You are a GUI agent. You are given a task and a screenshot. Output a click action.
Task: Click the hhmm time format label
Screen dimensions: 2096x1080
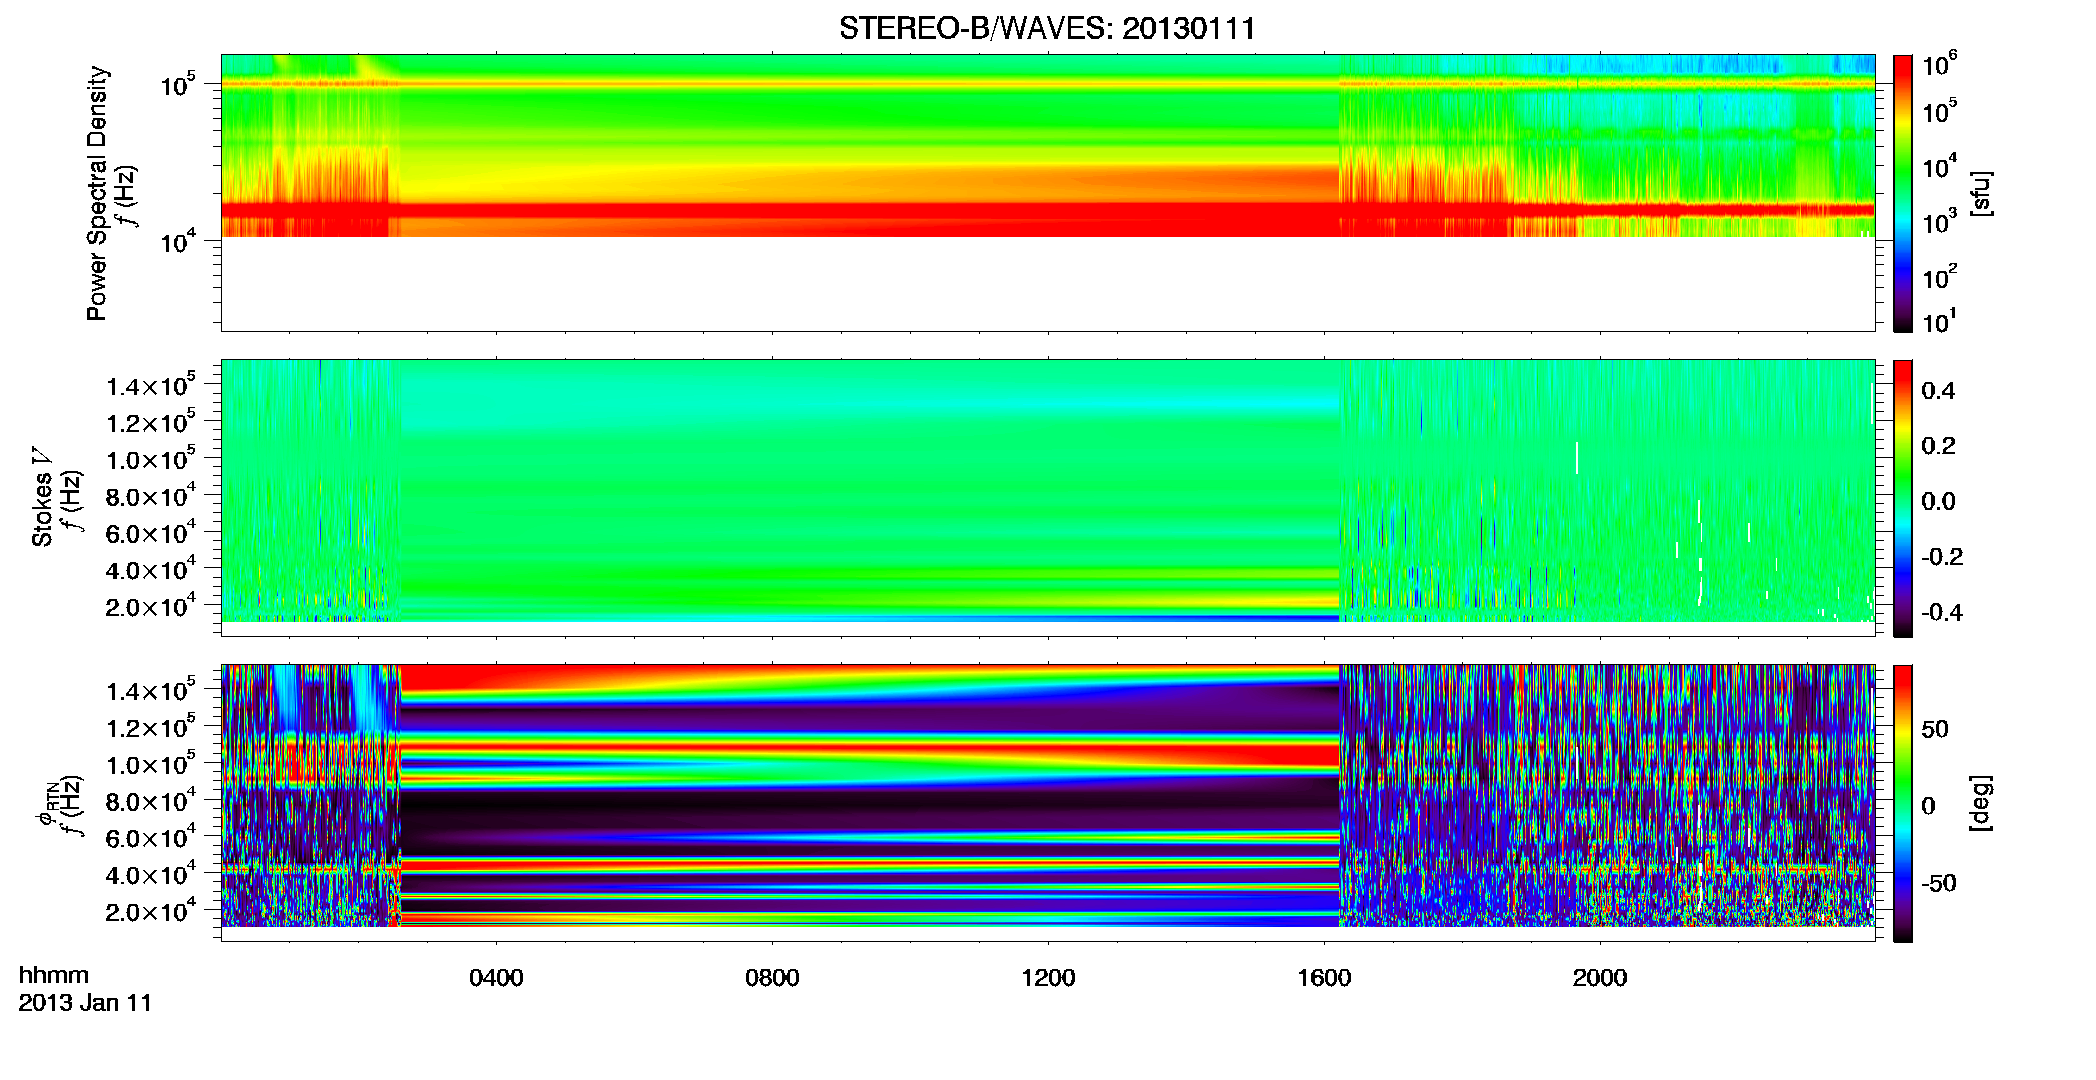54,976
